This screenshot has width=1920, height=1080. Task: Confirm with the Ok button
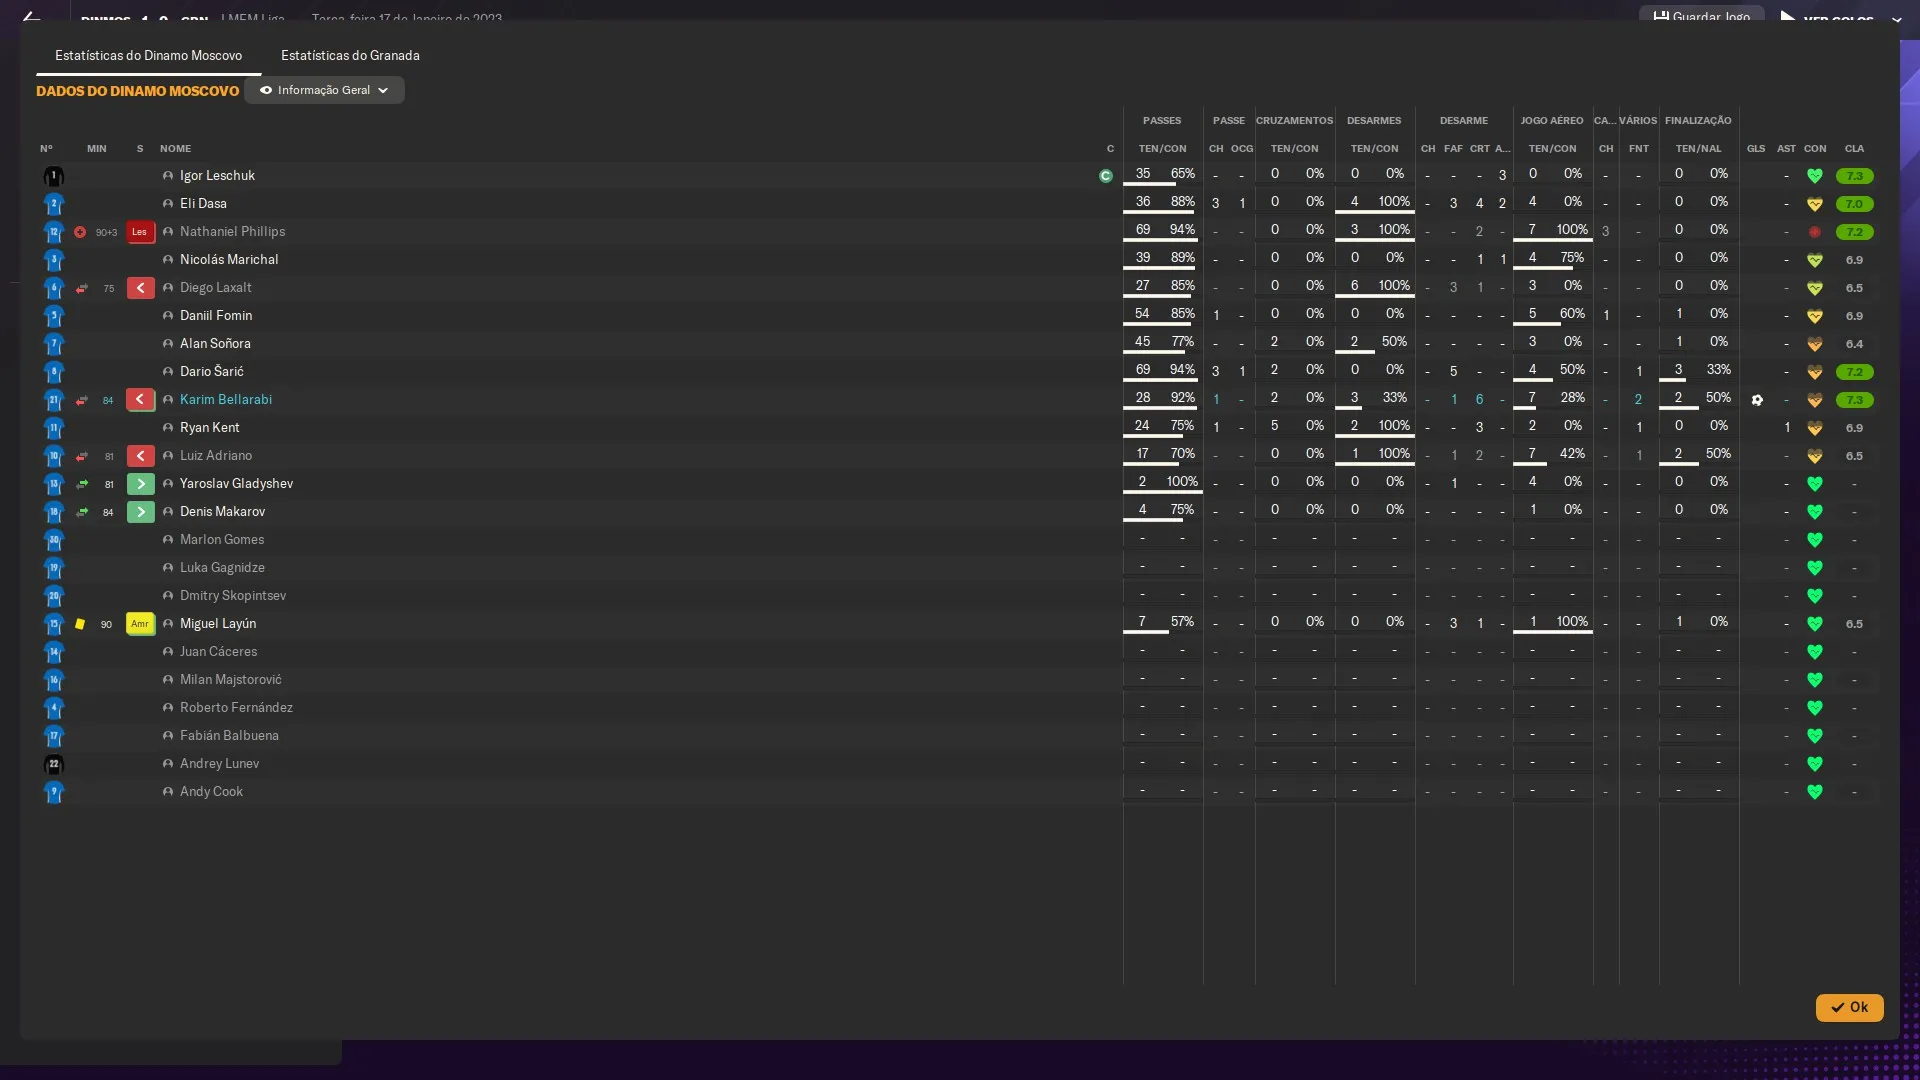click(1849, 1007)
